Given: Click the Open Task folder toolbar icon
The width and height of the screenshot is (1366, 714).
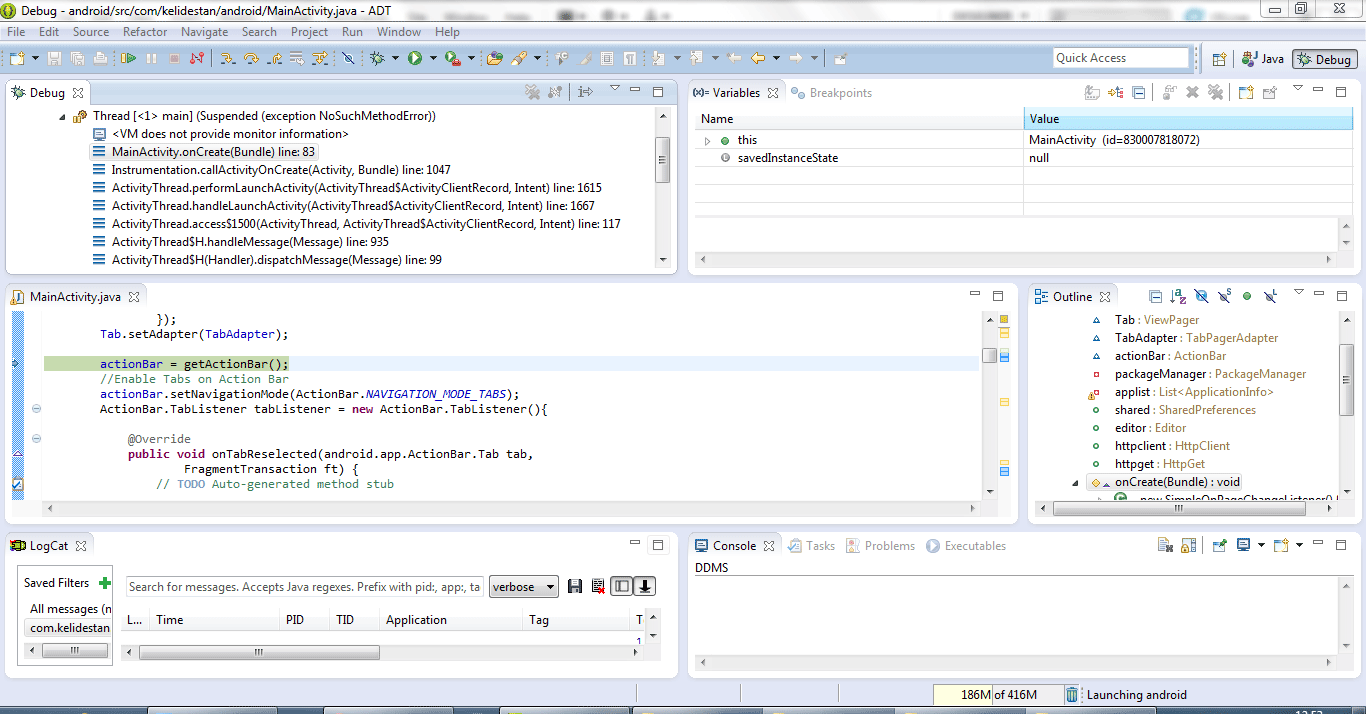Looking at the screenshot, I should 494,58.
